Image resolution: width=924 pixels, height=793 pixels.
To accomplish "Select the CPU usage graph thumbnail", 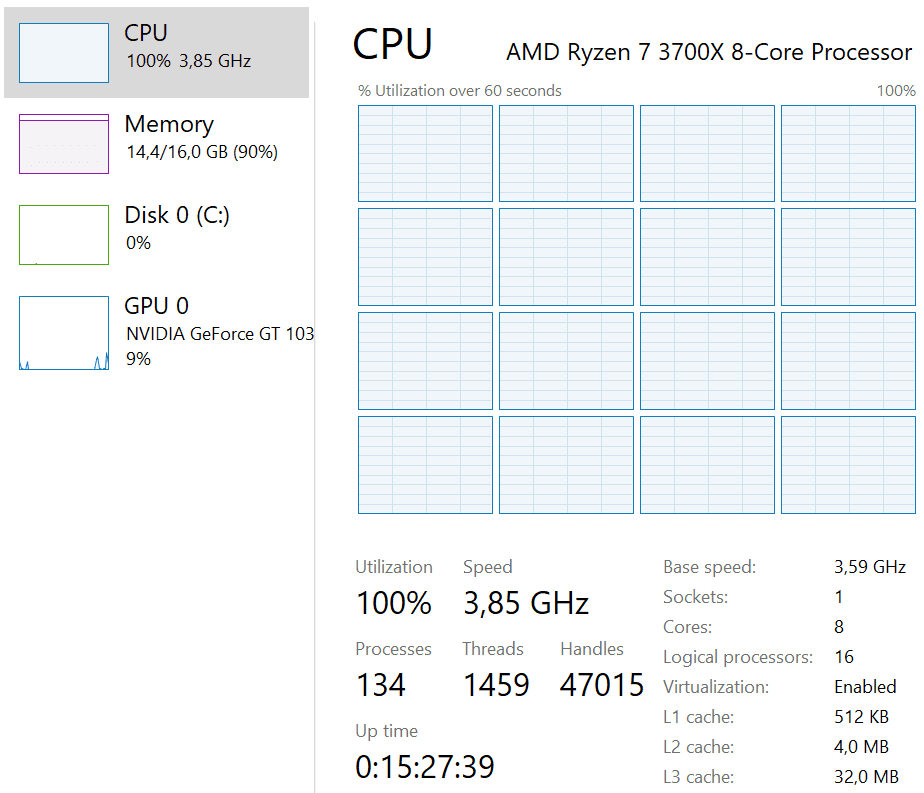I will click(x=64, y=53).
